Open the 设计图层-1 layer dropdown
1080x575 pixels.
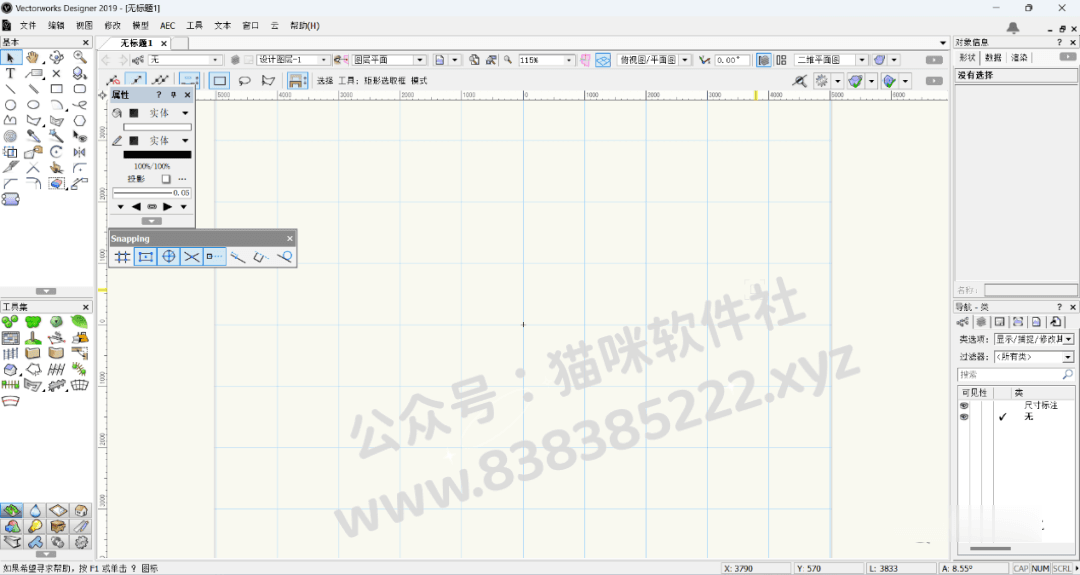(292, 60)
